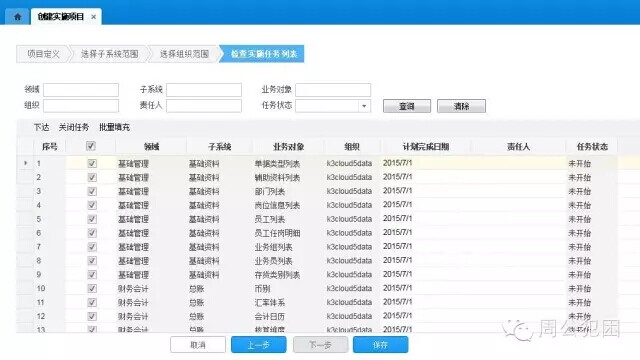Toggle checkbox for row 9 存货类别列表

click(92, 274)
